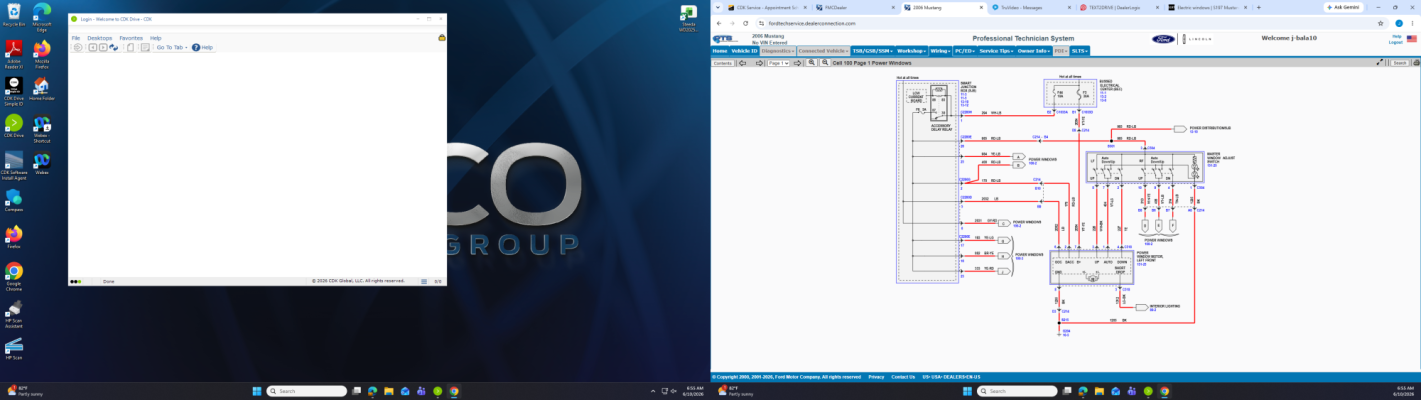Click CDK Drive toolbar forward arrow
1421x400 pixels.
pos(103,47)
